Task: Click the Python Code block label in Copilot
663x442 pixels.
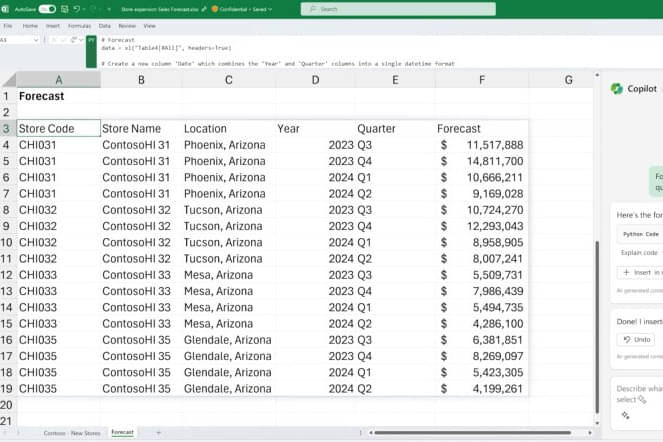Action: pyautogui.click(x=641, y=234)
